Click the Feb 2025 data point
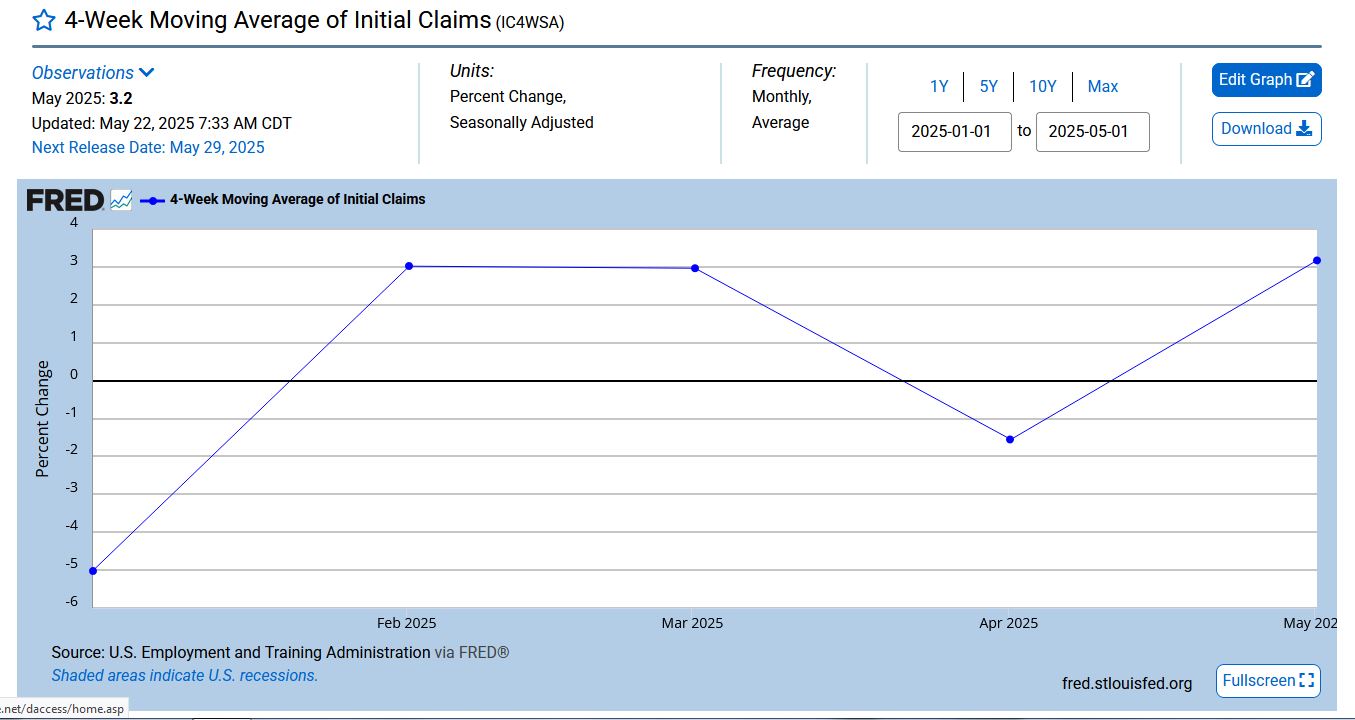This screenshot has width=1355, height=720. point(409,266)
